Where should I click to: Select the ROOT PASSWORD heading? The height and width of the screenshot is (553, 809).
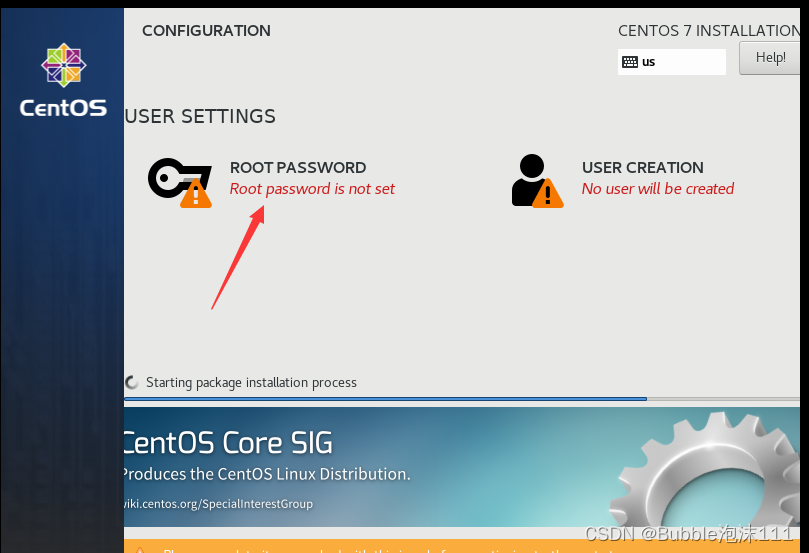click(298, 168)
